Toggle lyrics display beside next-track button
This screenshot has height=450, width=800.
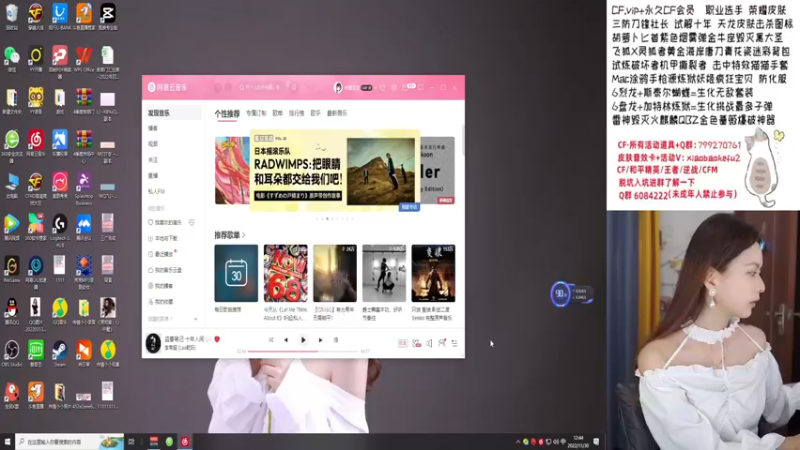(x=336, y=340)
